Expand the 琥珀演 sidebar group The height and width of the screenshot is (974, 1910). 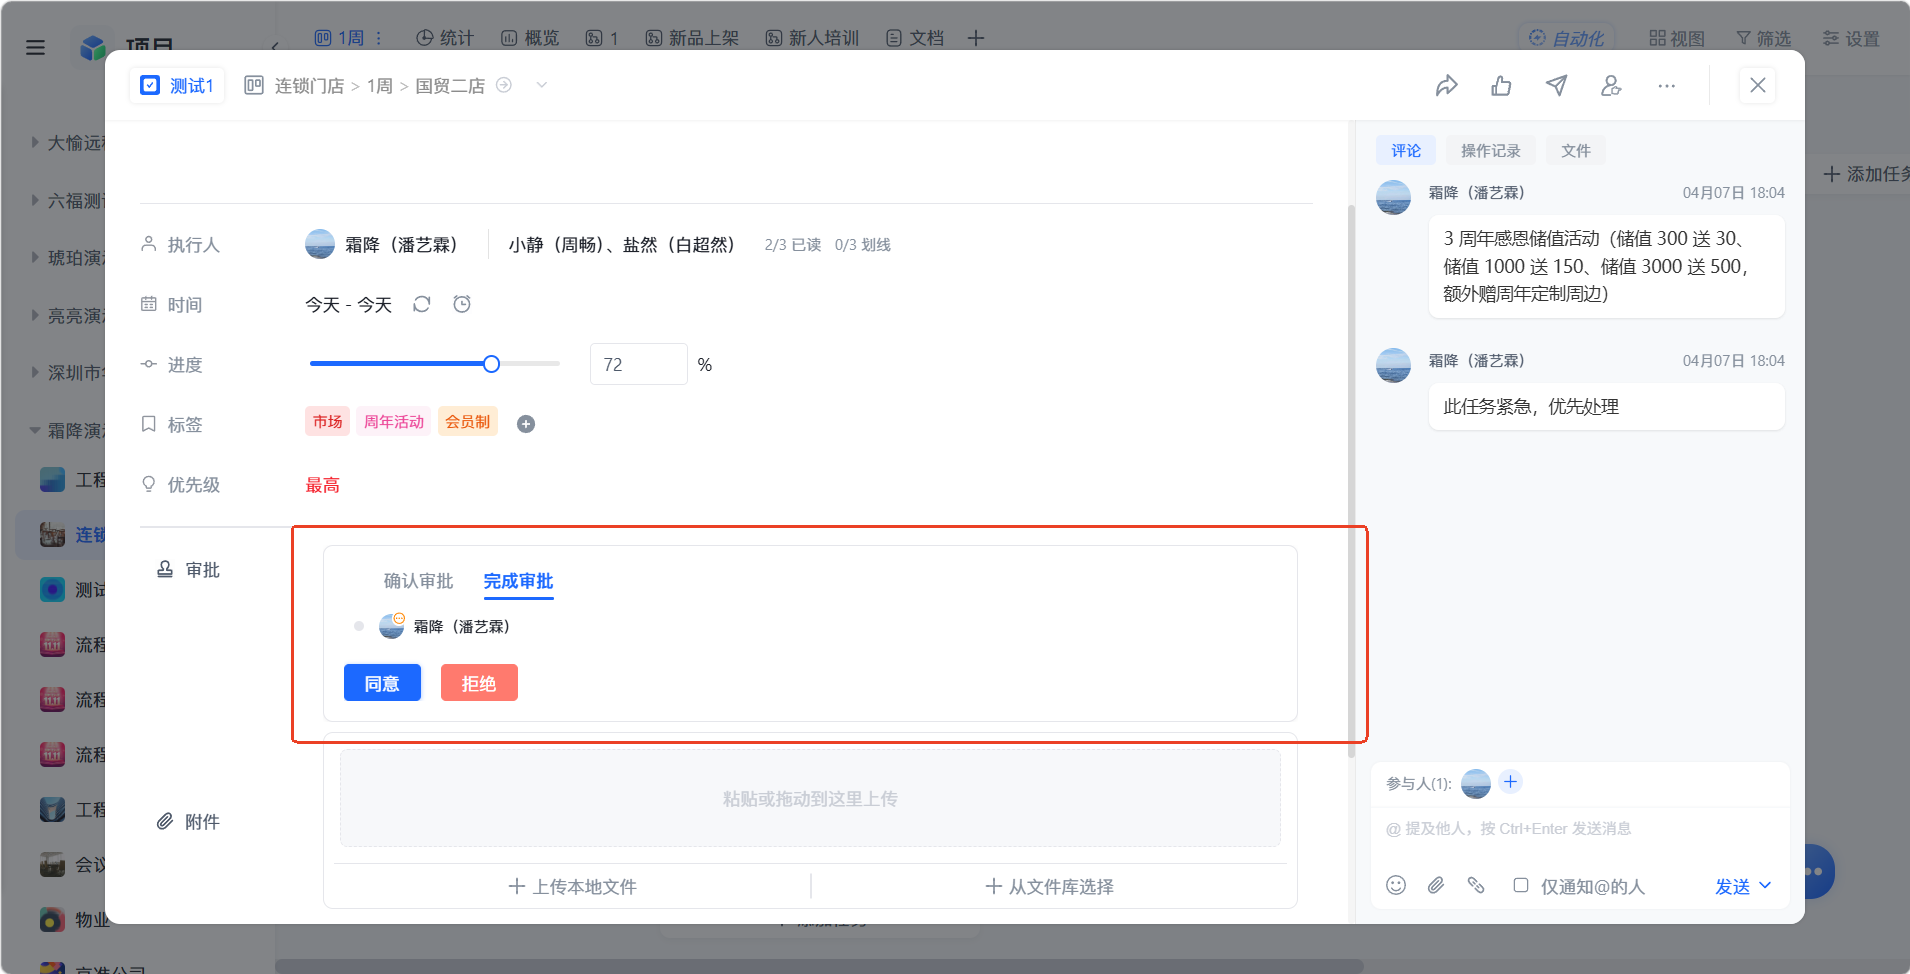(35, 257)
